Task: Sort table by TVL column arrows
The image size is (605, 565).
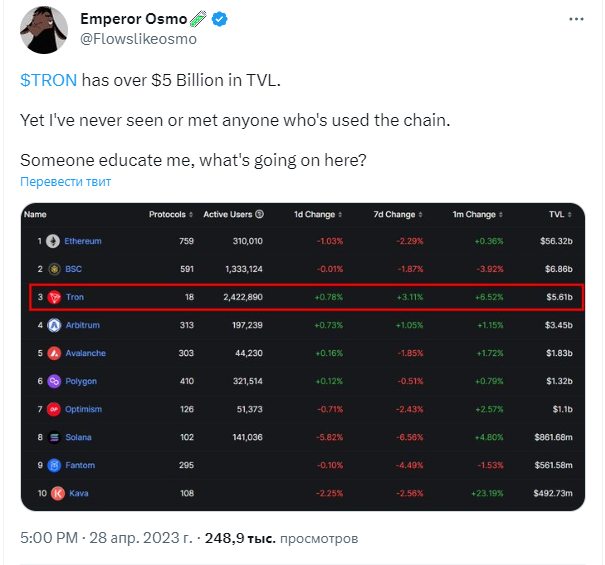Action: click(570, 215)
